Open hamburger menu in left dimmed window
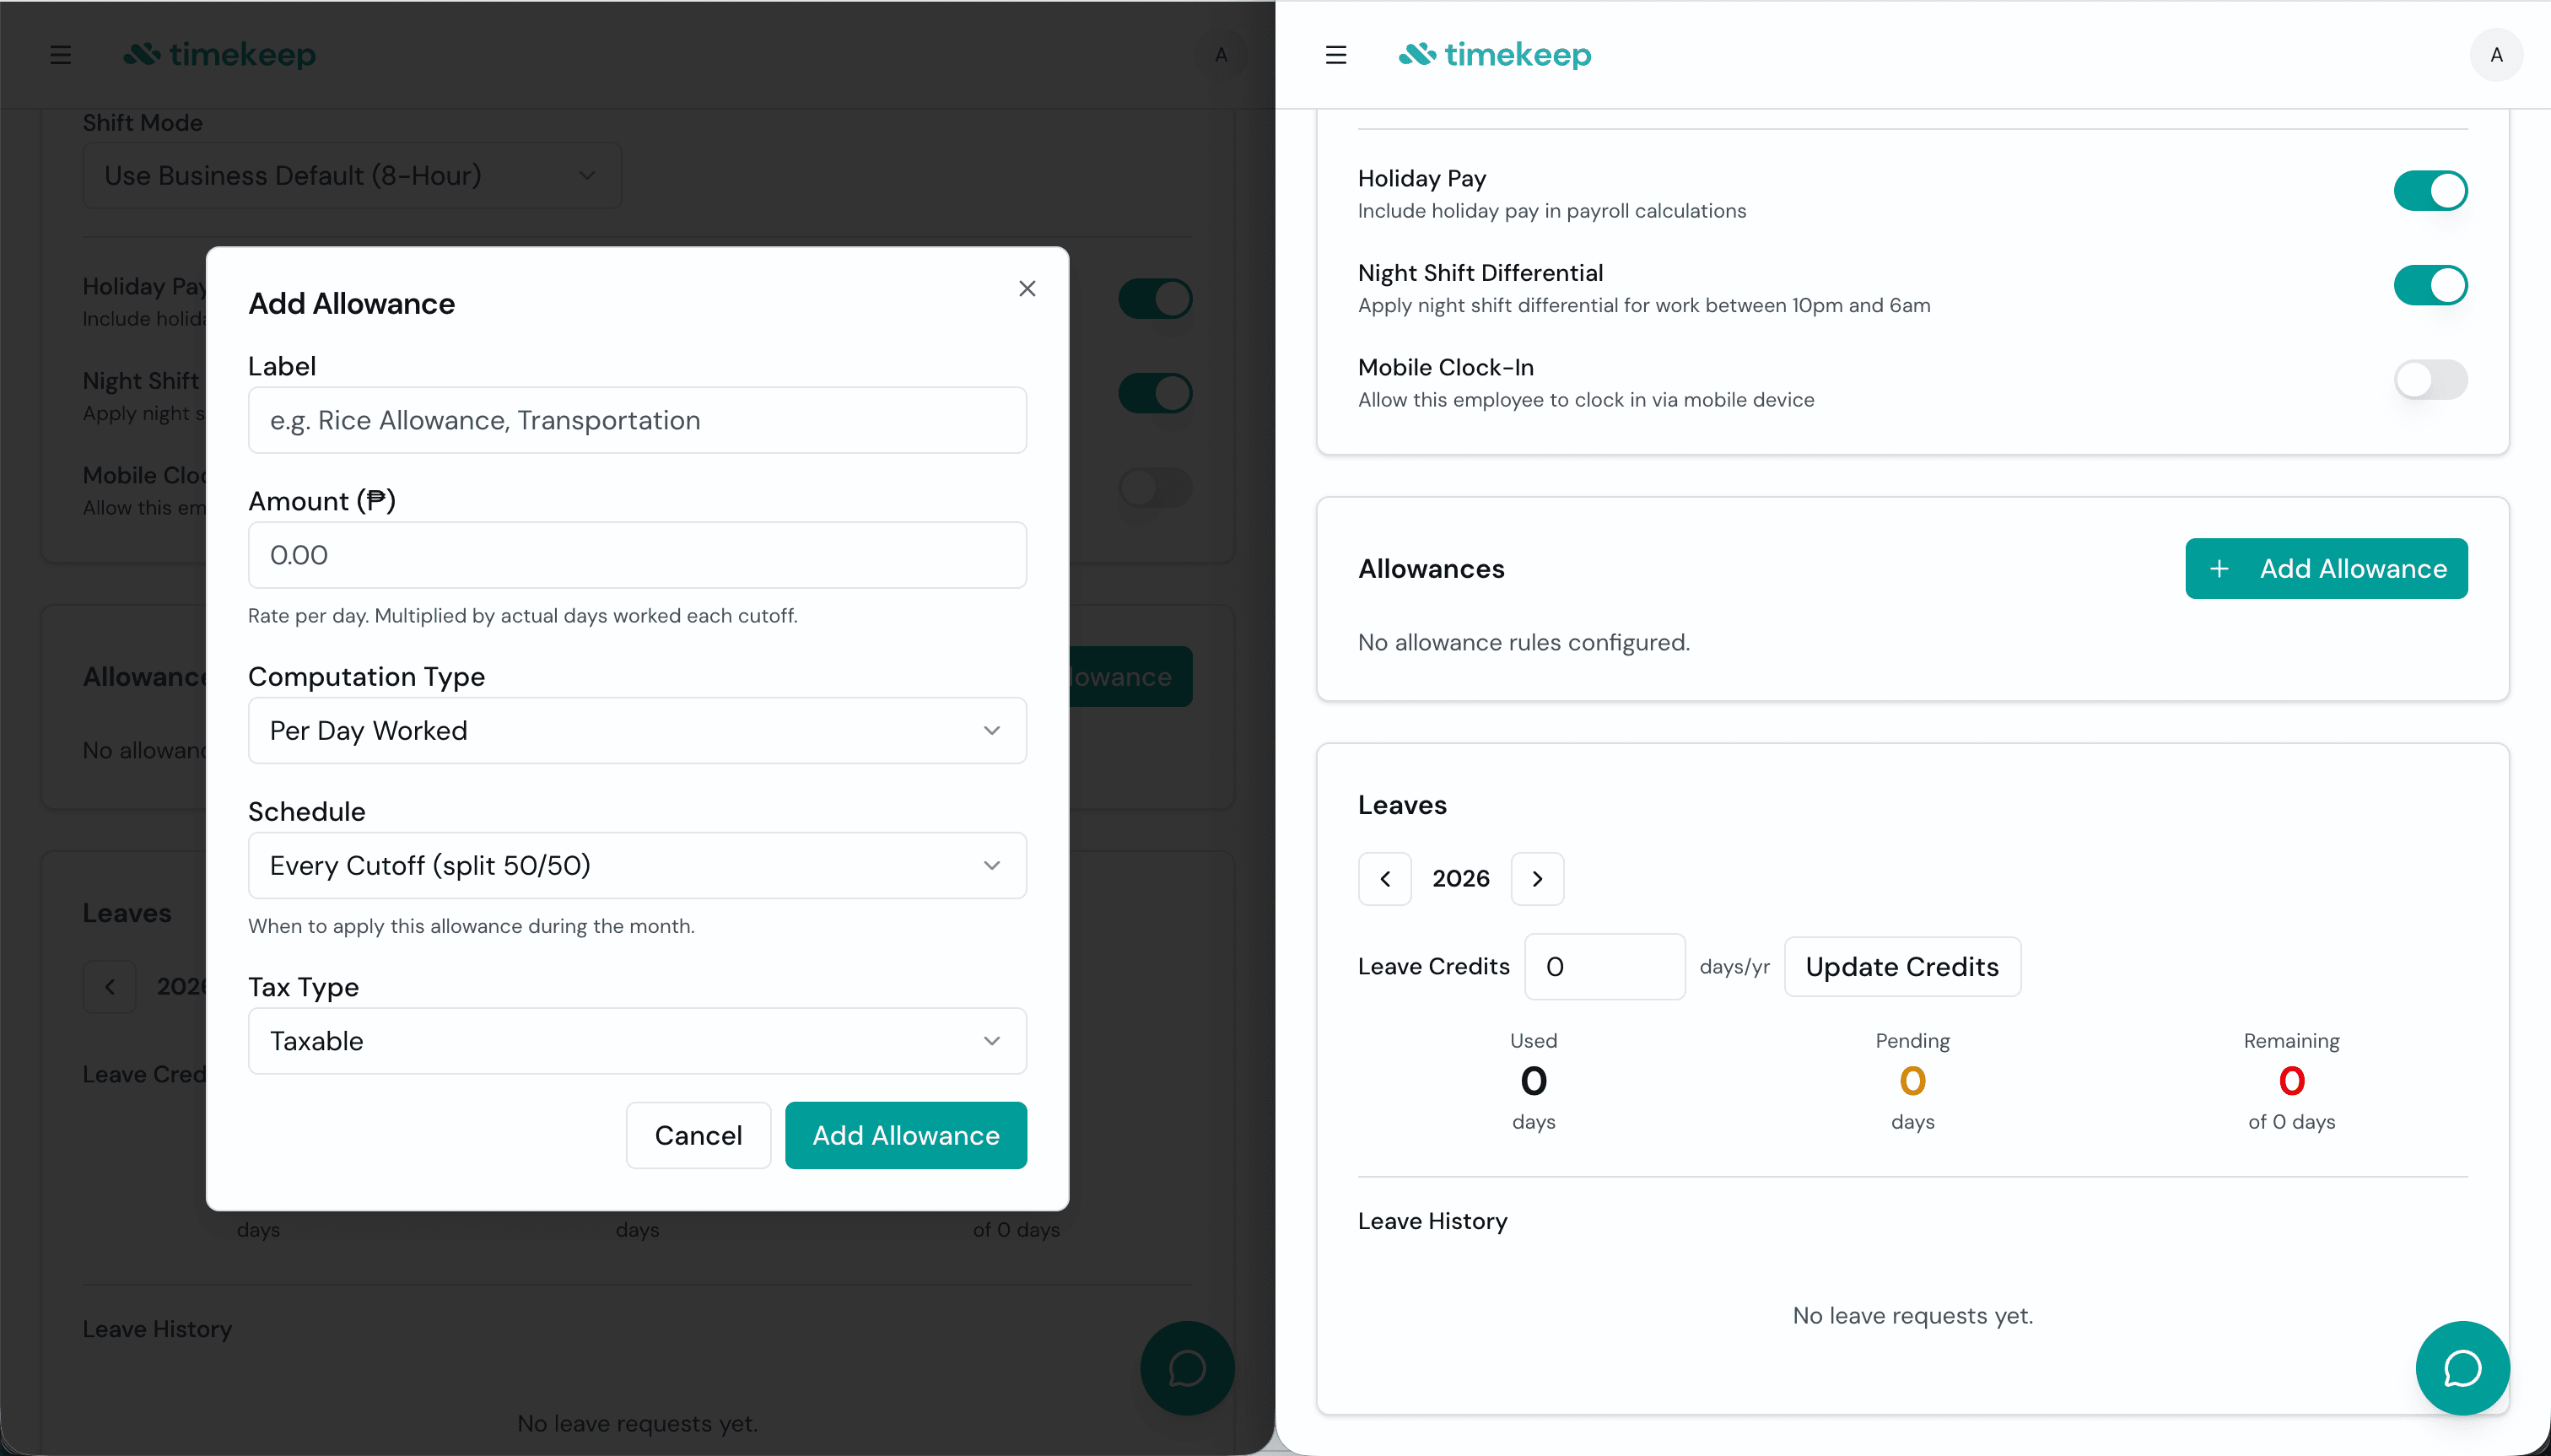This screenshot has width=2551, height=1456. click(61, 55)
